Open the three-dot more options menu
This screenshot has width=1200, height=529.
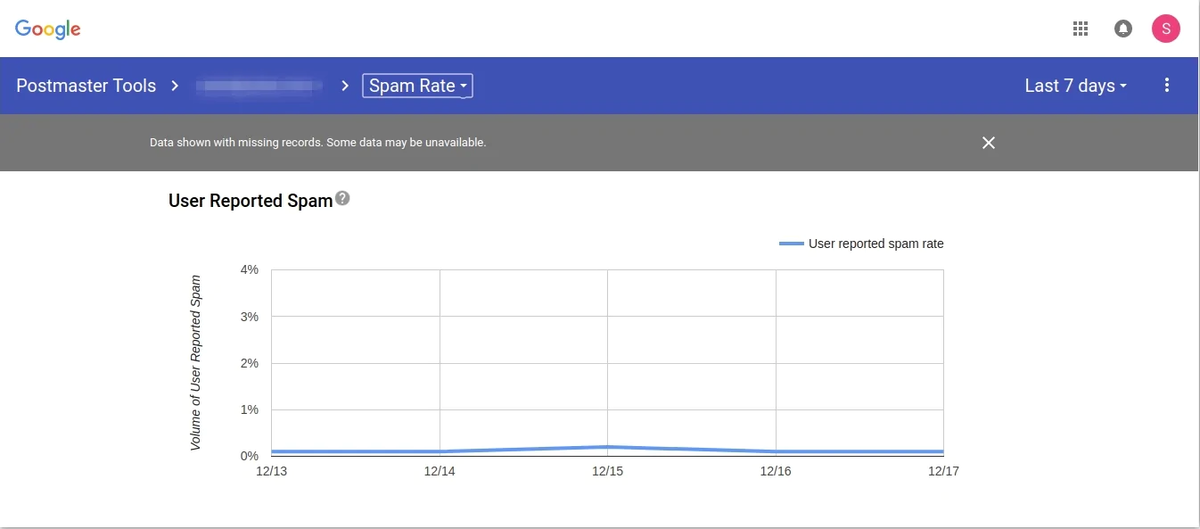(x=1166, y=86)
